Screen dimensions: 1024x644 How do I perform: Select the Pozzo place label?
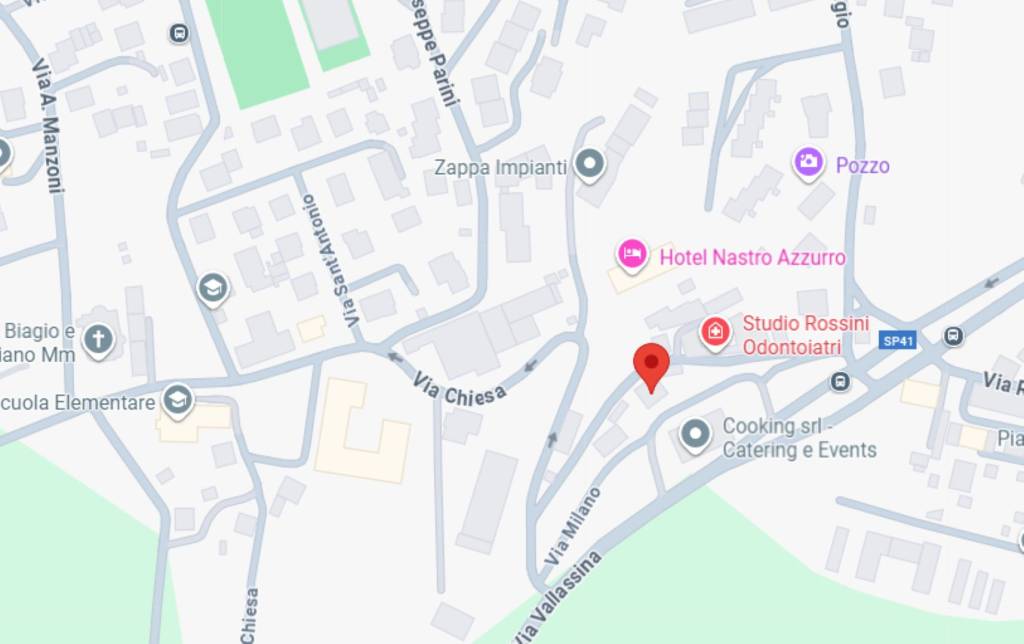(863, 166)
